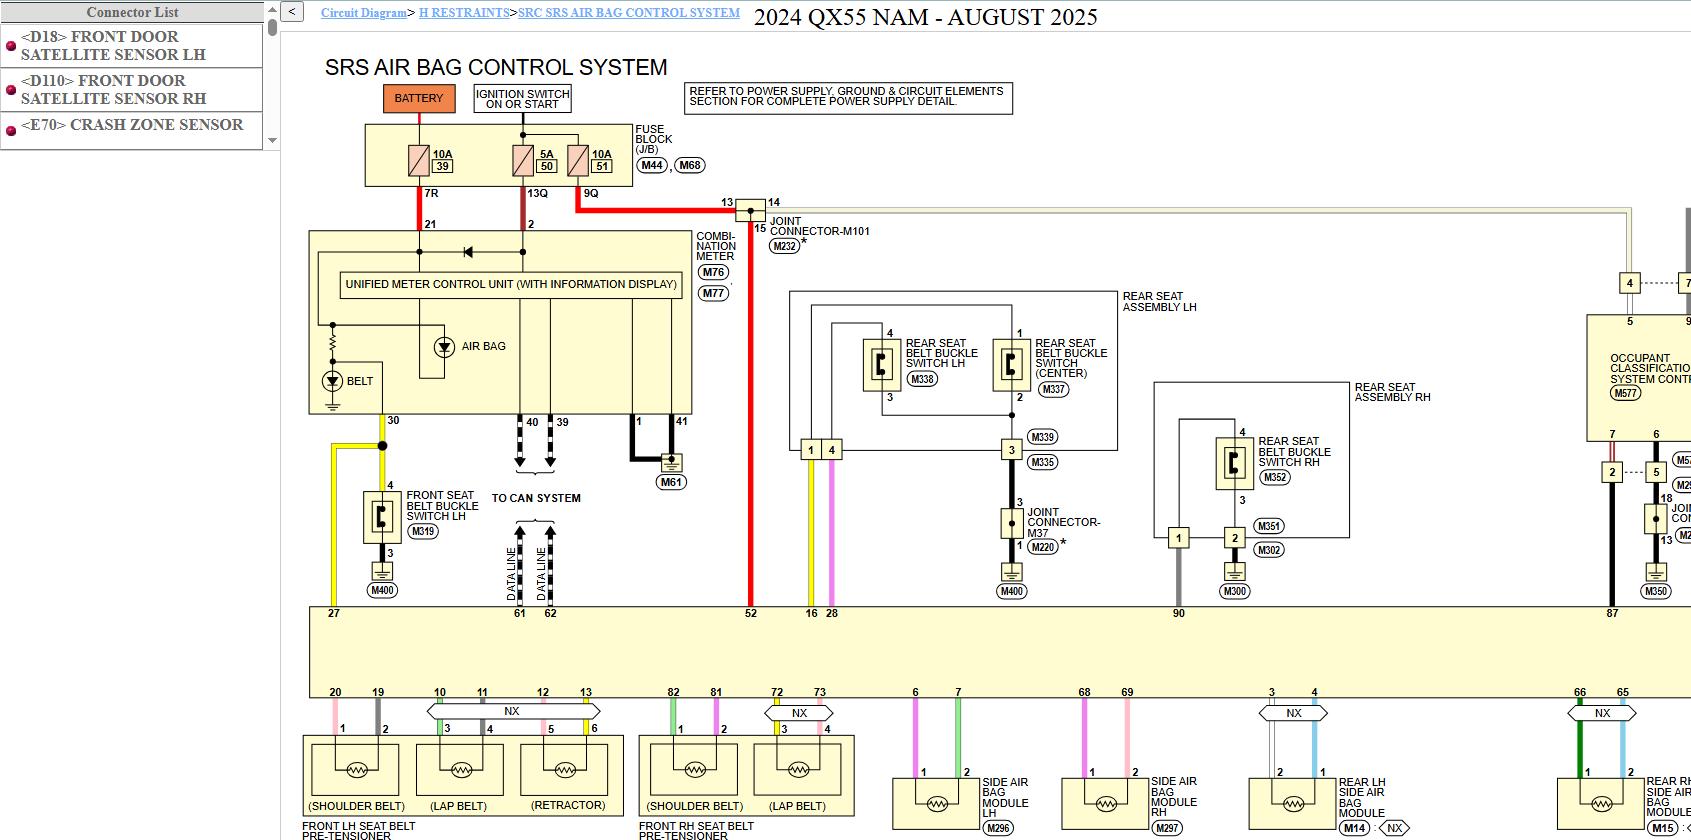The height and width of the screenshot is (840, 1691).
Task: Go to the Circuit Diagram breadcrumb link
Action: click(364, 13)
